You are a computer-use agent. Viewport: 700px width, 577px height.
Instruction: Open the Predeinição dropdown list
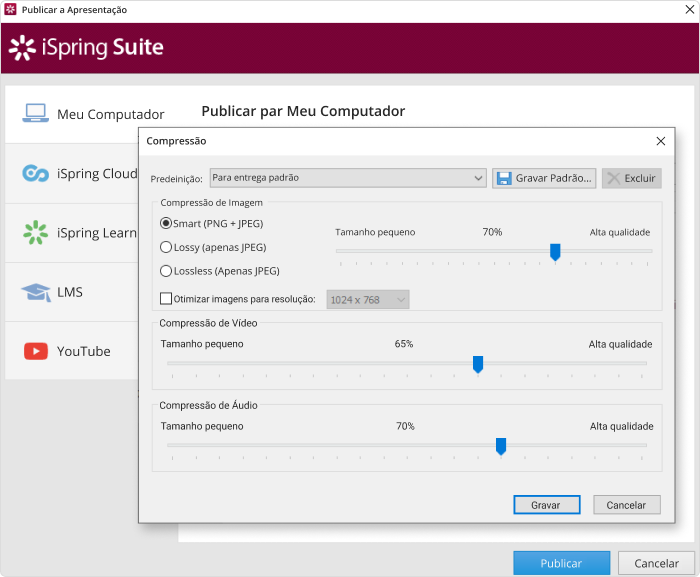click(x=348, y=178)
